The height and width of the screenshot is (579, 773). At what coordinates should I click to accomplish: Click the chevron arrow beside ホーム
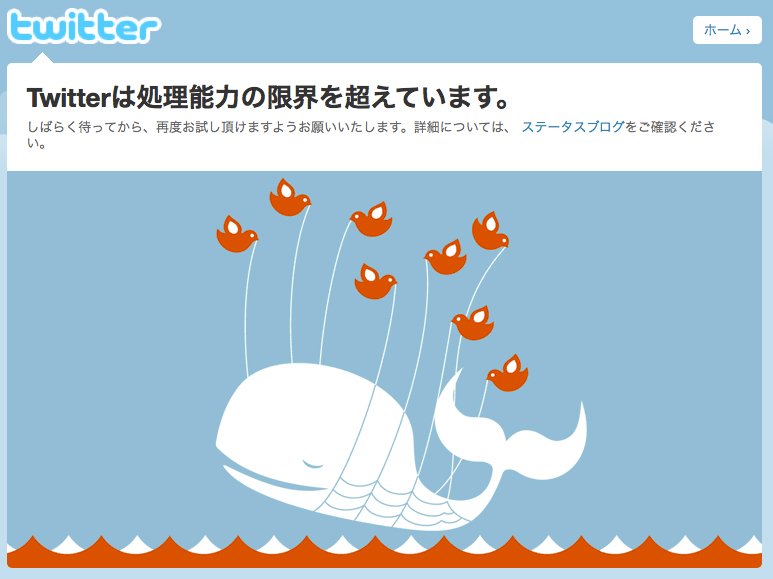pyautogui.click(x=748, y=31)
